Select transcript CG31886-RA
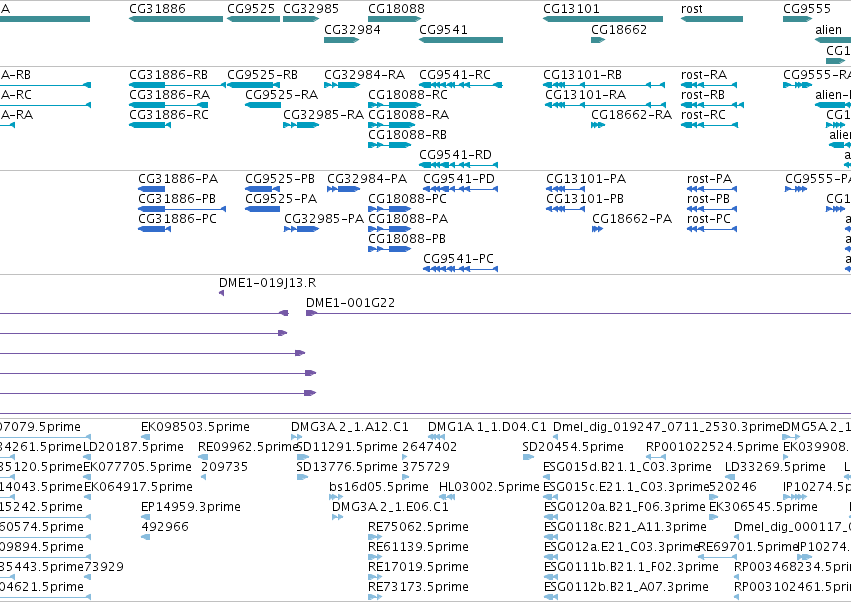Image resolution: width=851 pixels, height=602 pixels. (169, 94)
